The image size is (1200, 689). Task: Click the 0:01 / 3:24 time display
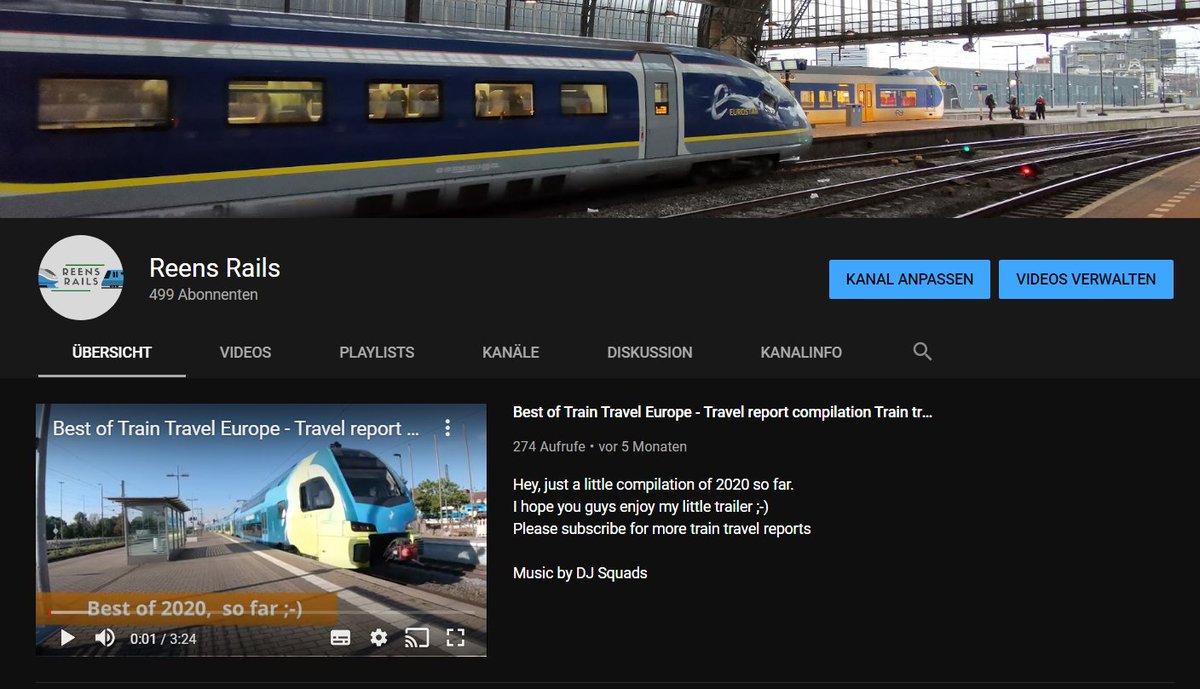click(163, 638)
